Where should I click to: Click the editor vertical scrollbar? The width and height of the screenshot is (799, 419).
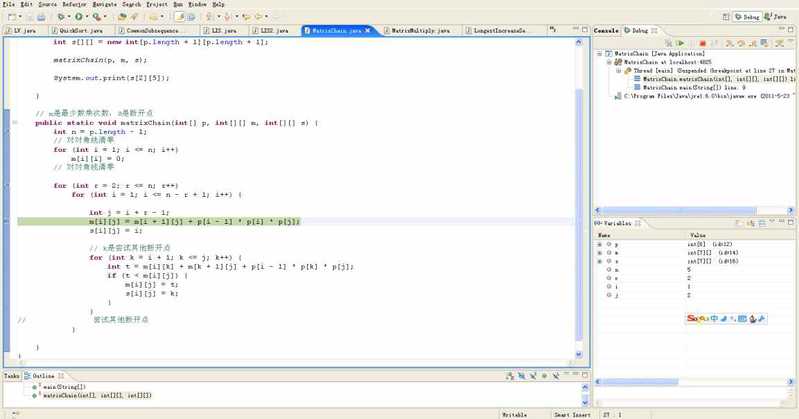coord(579,200)
